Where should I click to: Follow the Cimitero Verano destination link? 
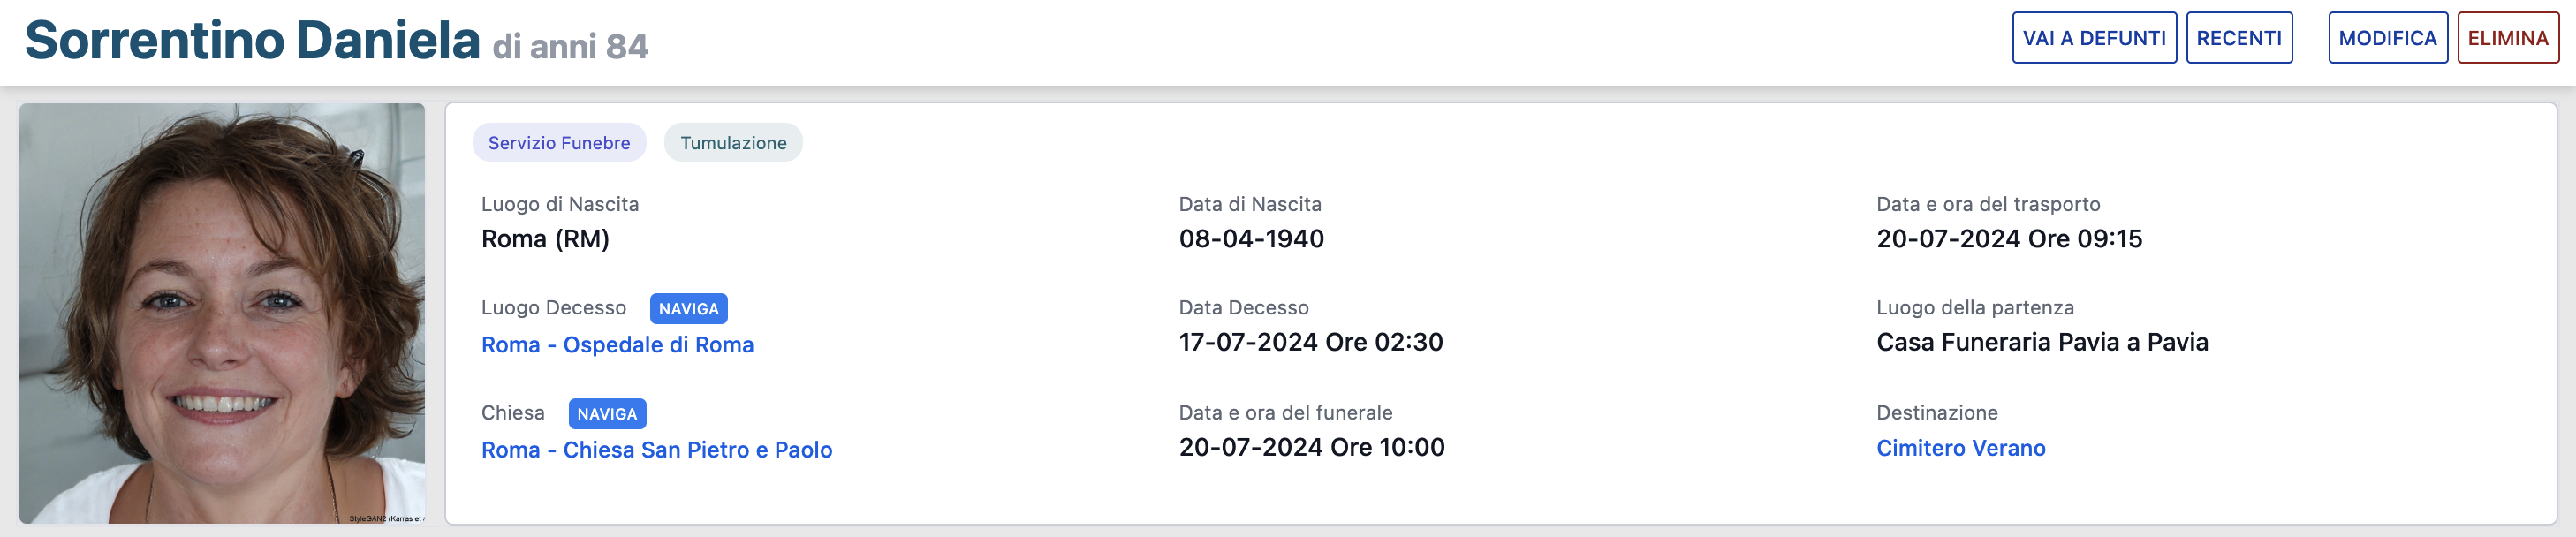click(1960, 448)
